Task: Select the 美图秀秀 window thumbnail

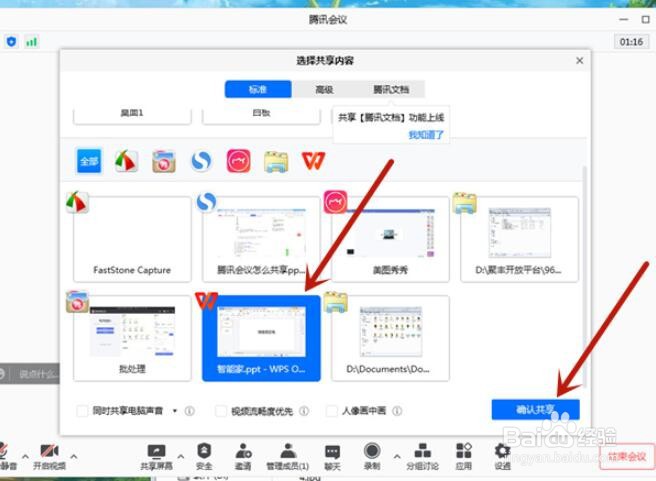Action: pos(390,239)
